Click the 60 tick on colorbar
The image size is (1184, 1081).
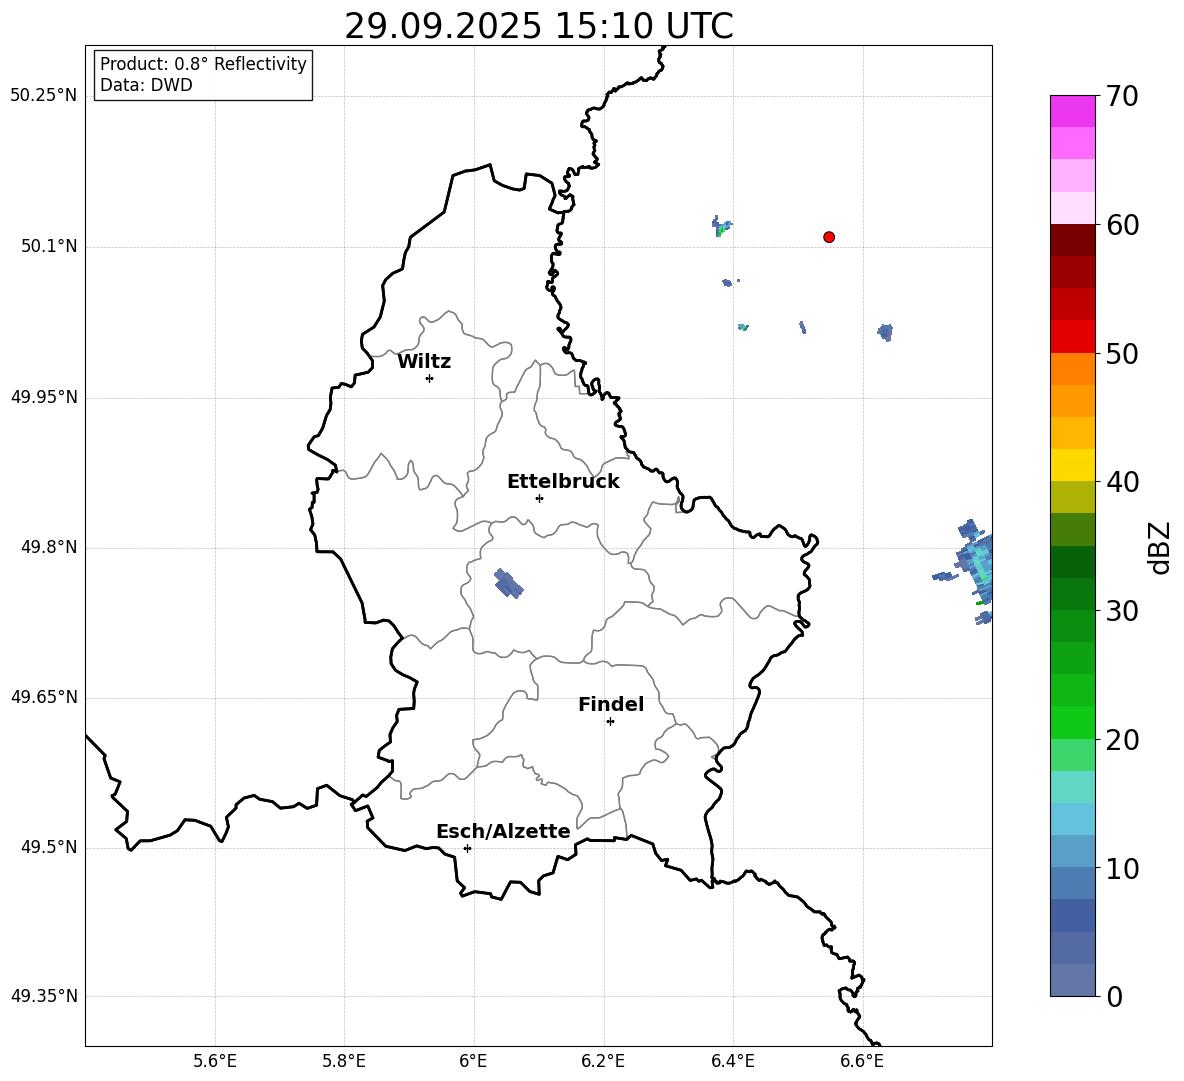[x=1122, y=225]
